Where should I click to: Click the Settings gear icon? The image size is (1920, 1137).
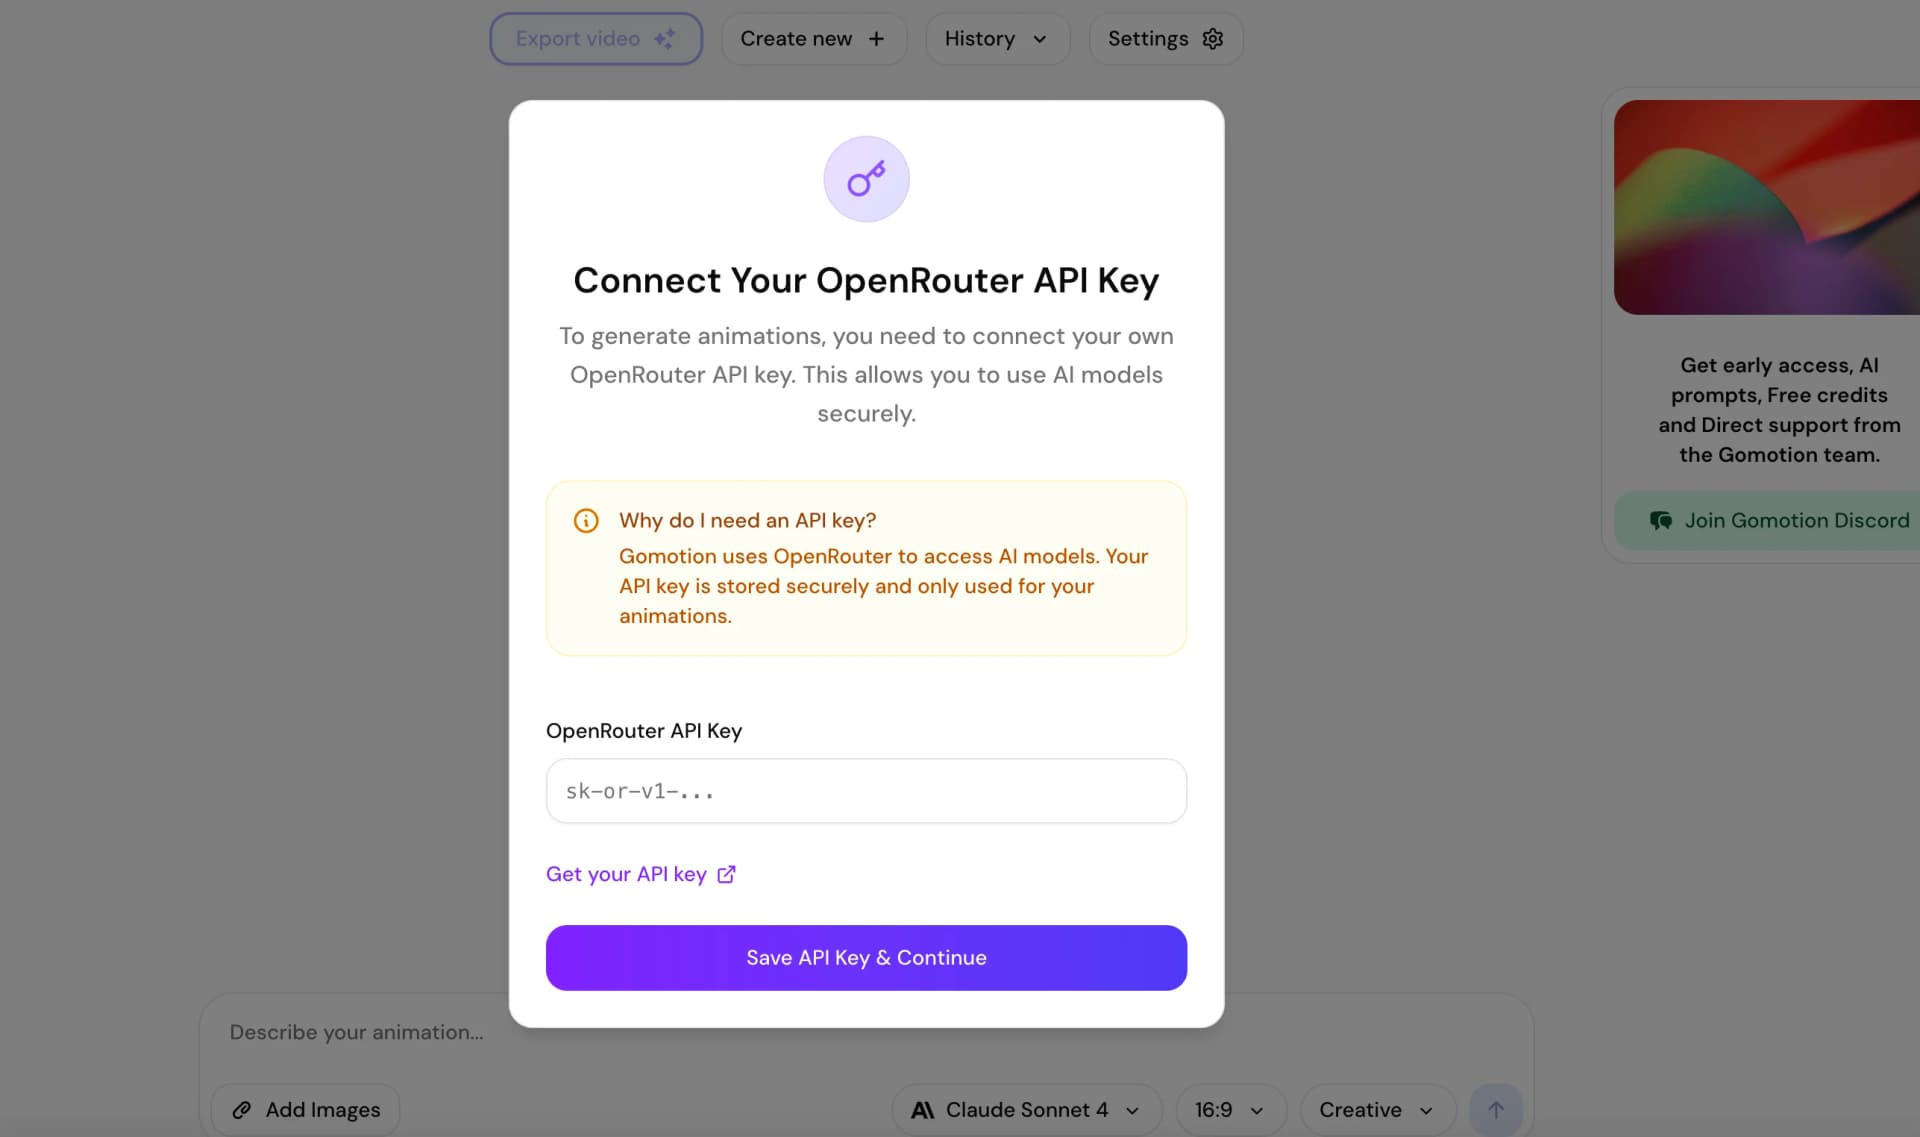pyautogui.click(x=1212, y=38)
